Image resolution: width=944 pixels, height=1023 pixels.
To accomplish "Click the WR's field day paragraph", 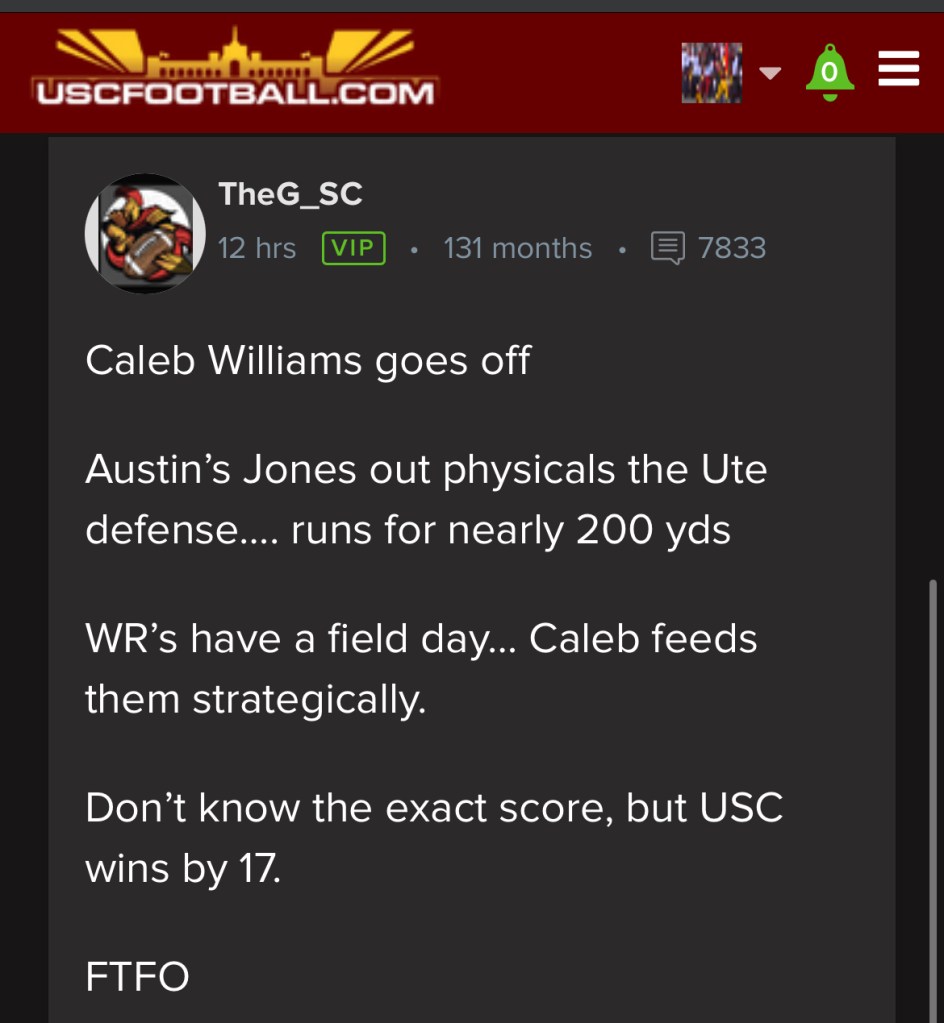I will coord(421,668).
